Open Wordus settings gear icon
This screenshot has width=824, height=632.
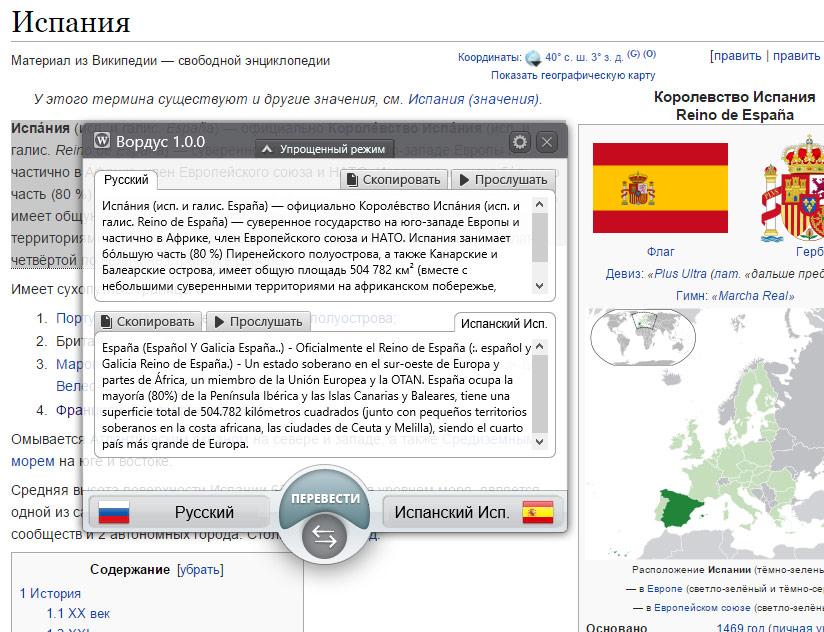[x=520, y=142]
